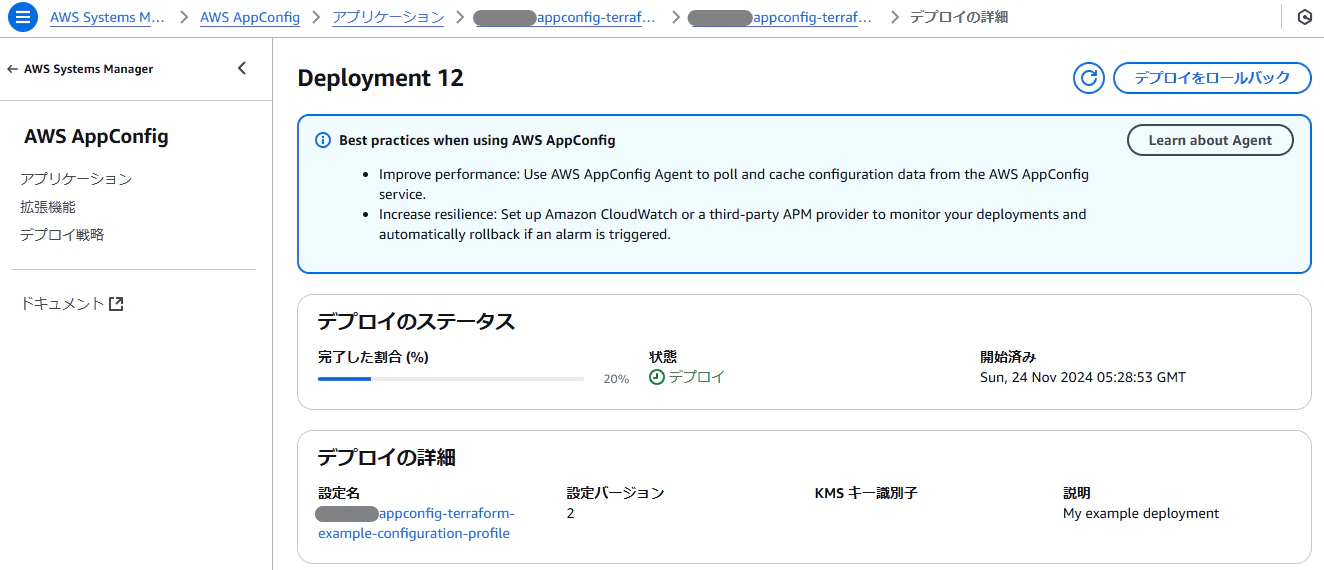Click the 設定名 label

coord(338,493)
